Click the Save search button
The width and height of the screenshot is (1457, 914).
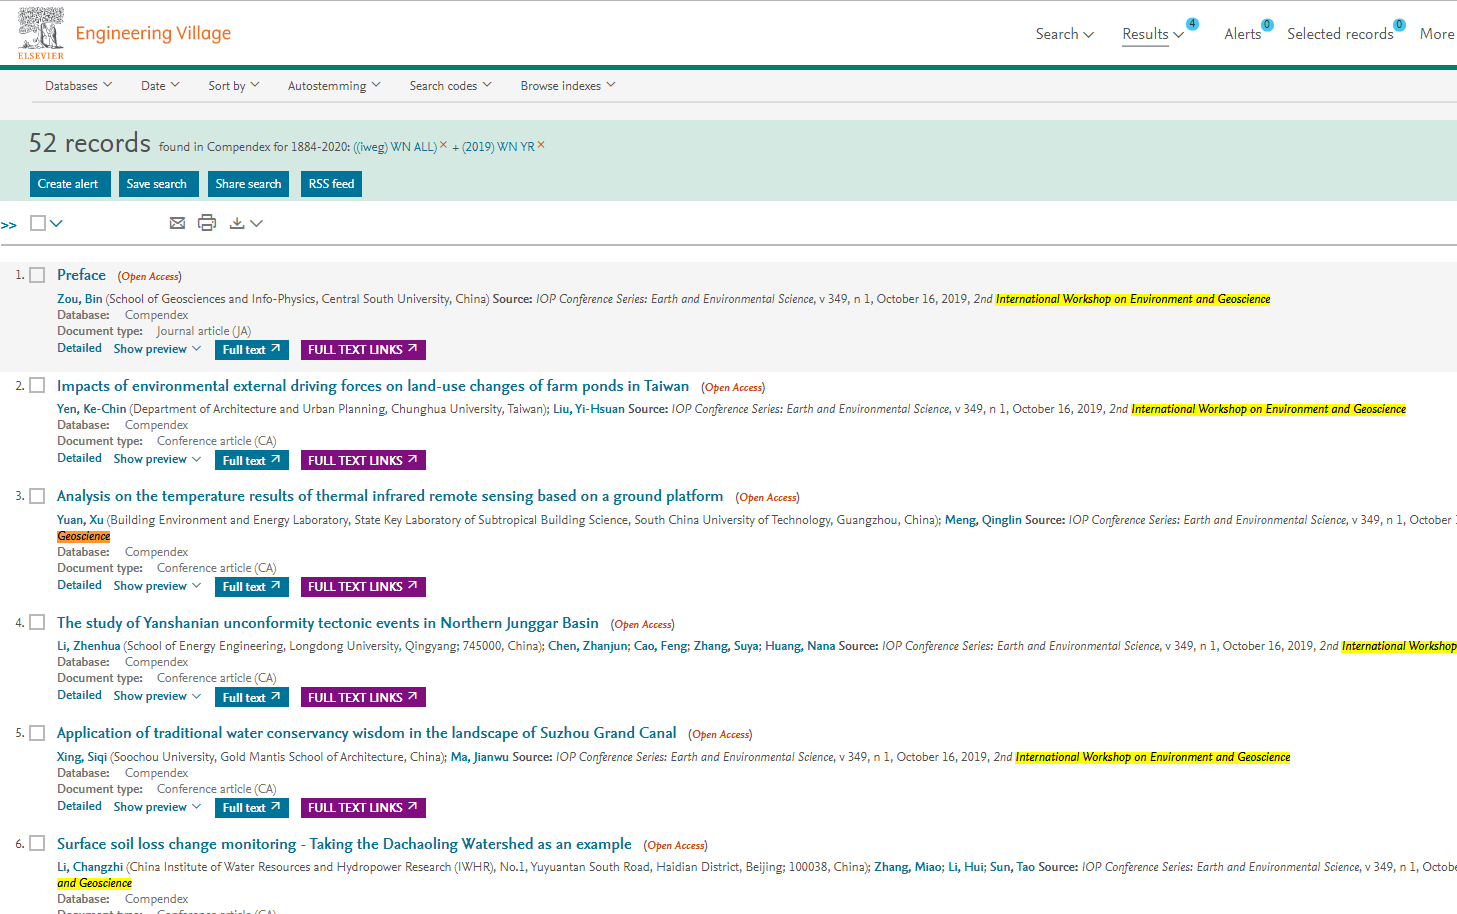coord(157,184)
